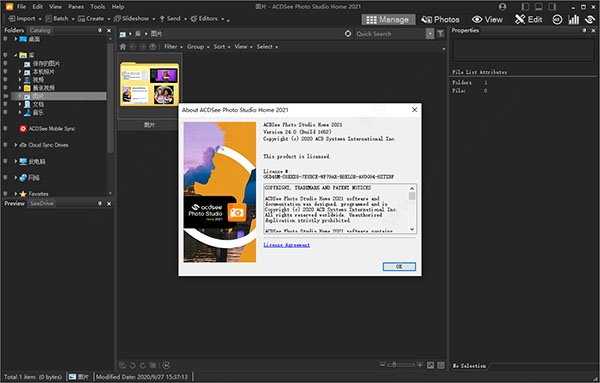Open the 365 mode icon

tap(557, 20)
